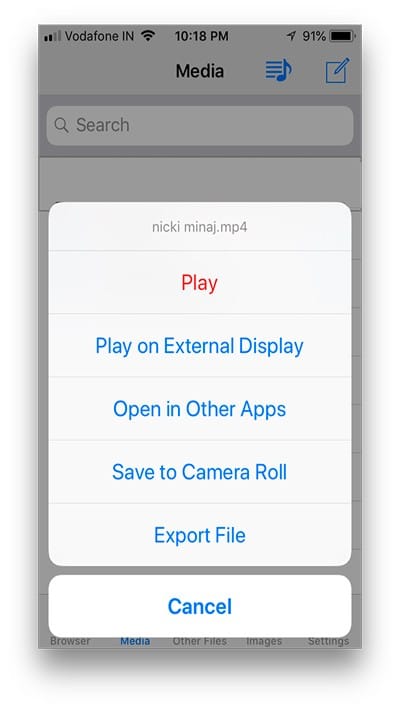Screen dimensions: 400x710
Task: Dismiss the sheet with Cancel
Action: pyautogui.click(x=200, y=606)
